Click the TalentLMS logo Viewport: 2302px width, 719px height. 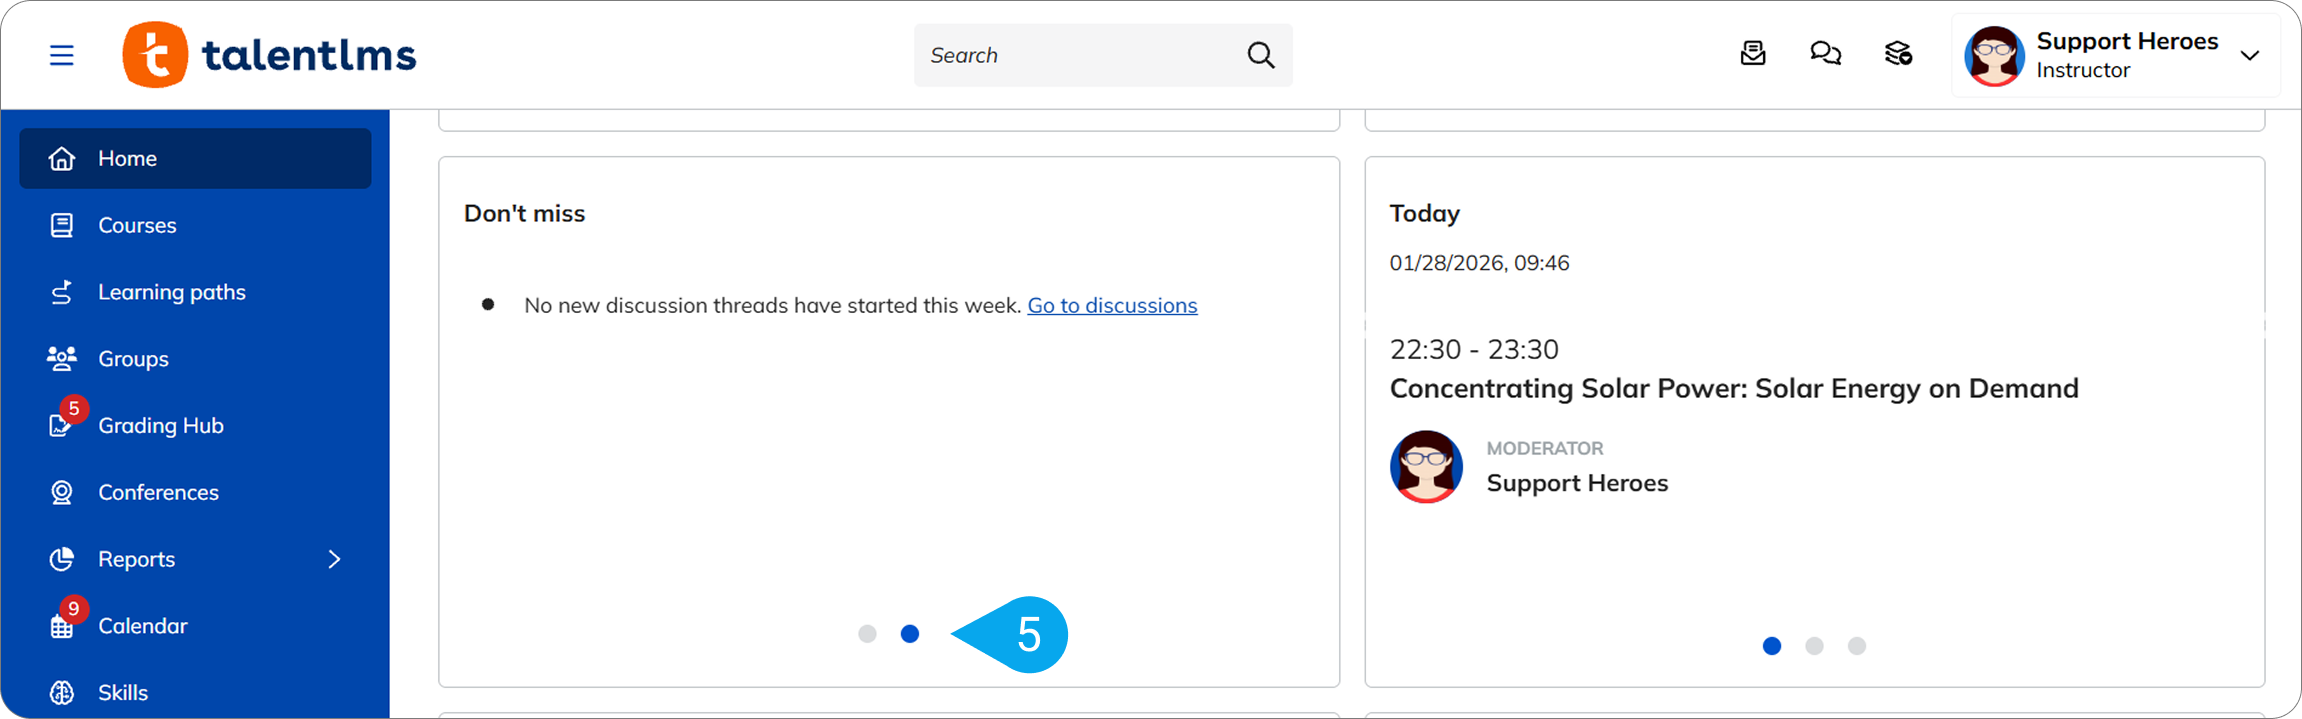[x=269, y=55]
